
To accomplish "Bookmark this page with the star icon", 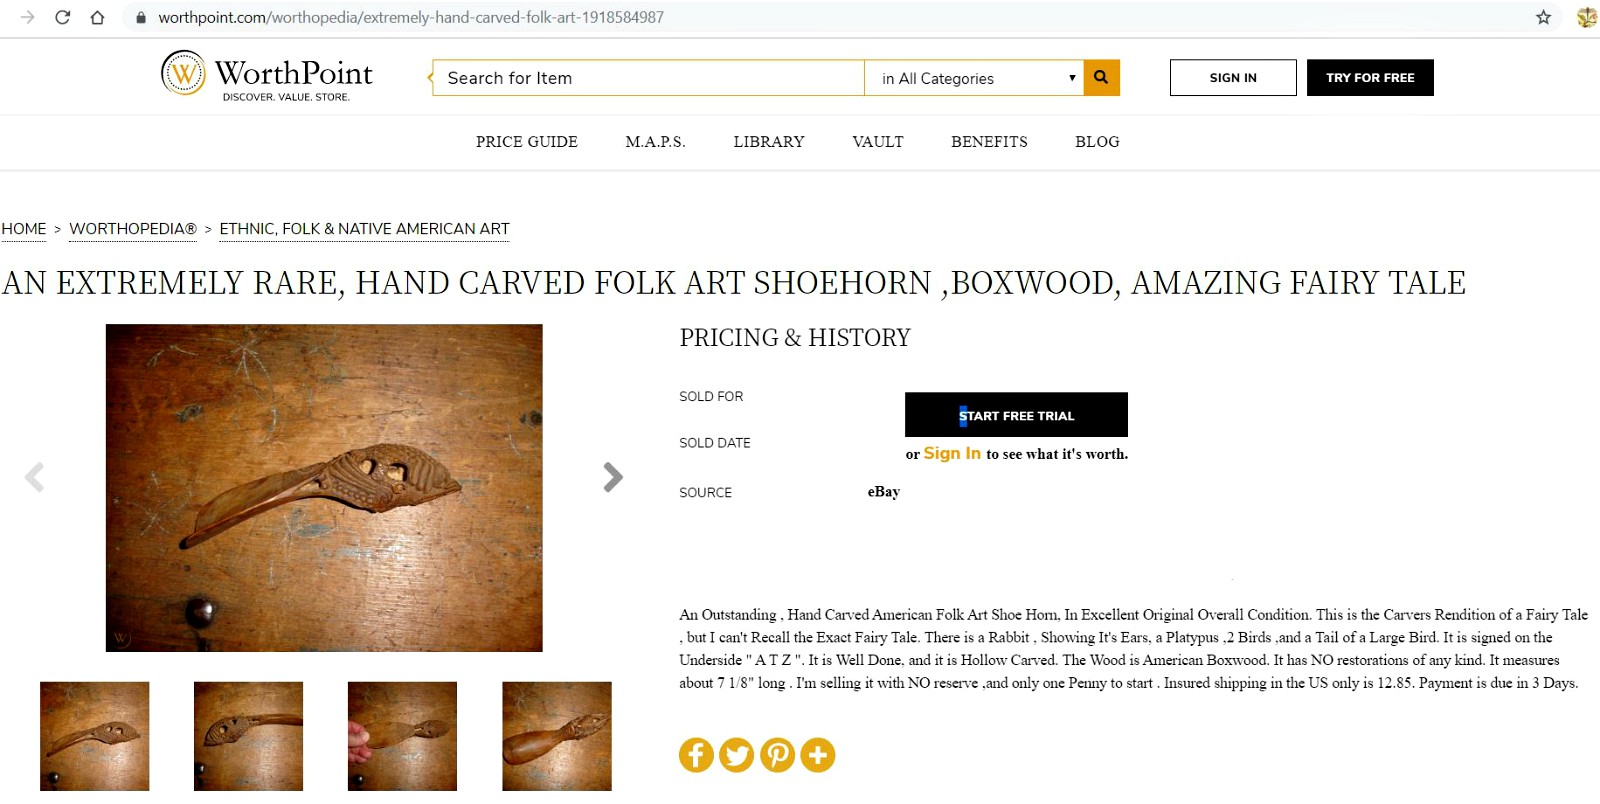I will tap(1543, 17).
